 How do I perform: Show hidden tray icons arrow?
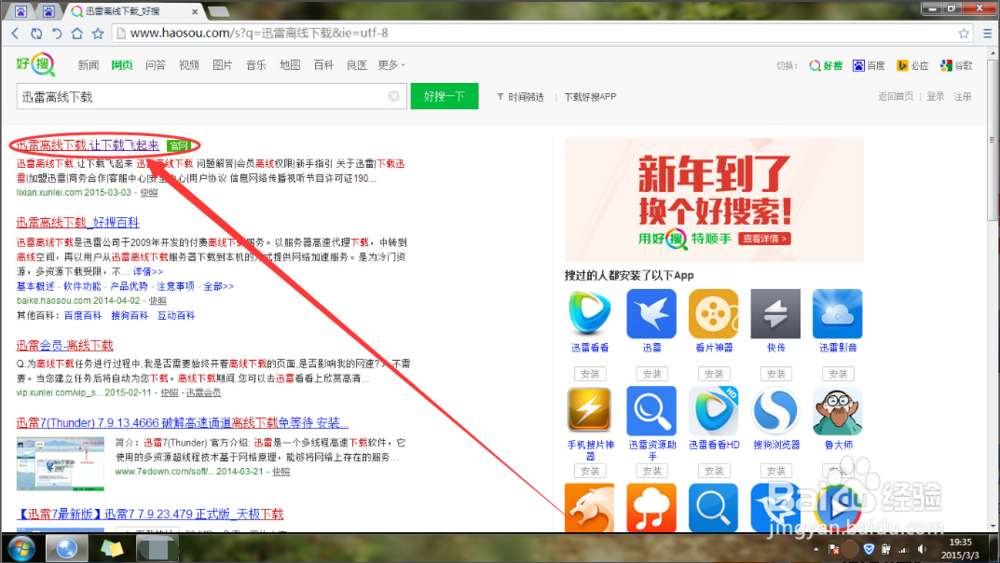(x=816, y=549)
